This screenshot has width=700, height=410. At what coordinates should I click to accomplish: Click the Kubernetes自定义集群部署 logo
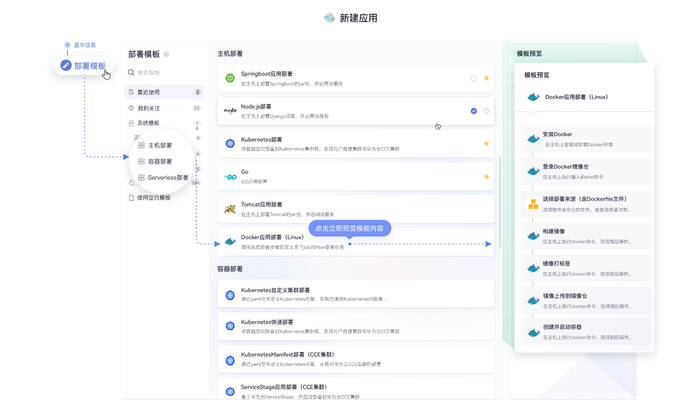230,295
